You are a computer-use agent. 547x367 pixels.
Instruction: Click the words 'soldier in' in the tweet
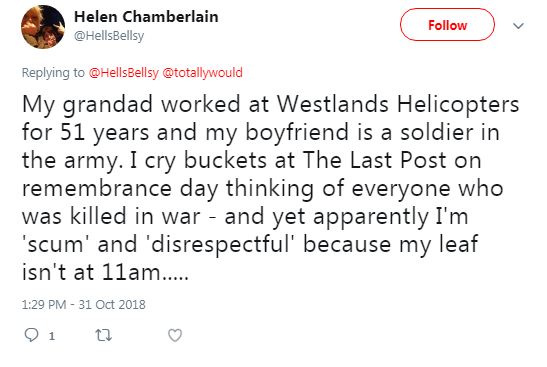click(450, 132)
